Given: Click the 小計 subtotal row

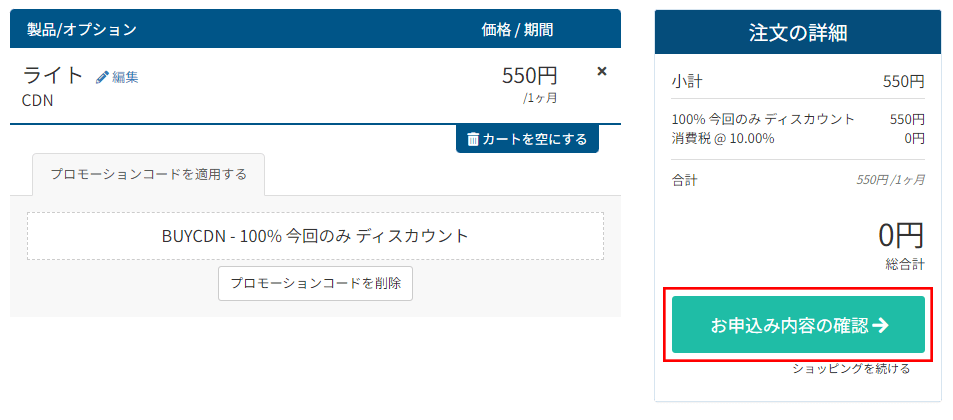Looking at the screenshot, I should (x=798, y=81).
